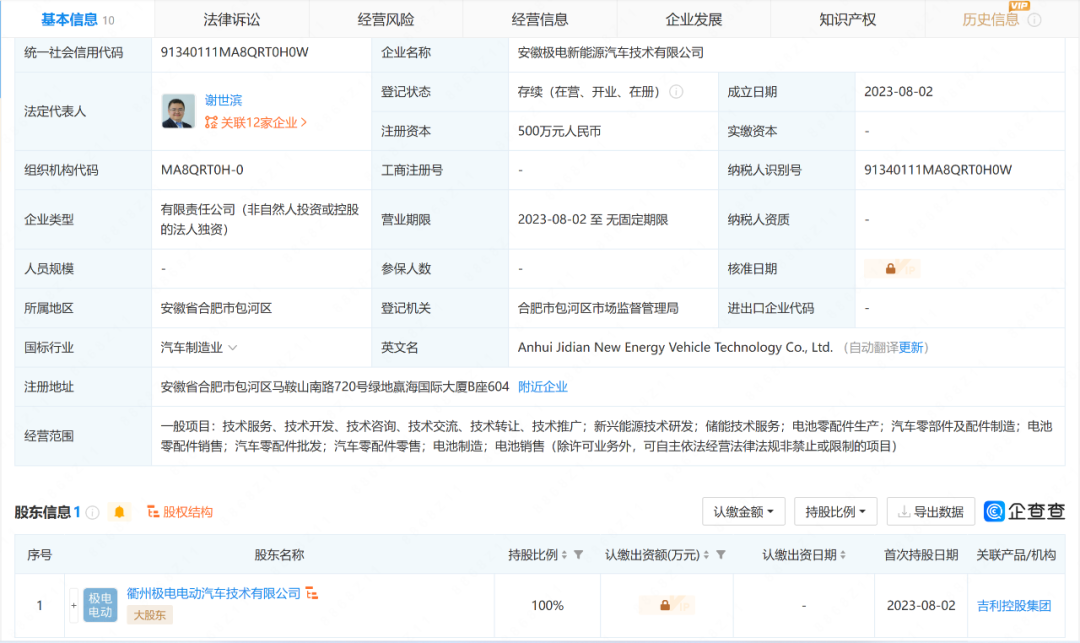This screenshot has height=643, width=1080.
Task: Click the 股权结构 tree icon
Action: 153,512
